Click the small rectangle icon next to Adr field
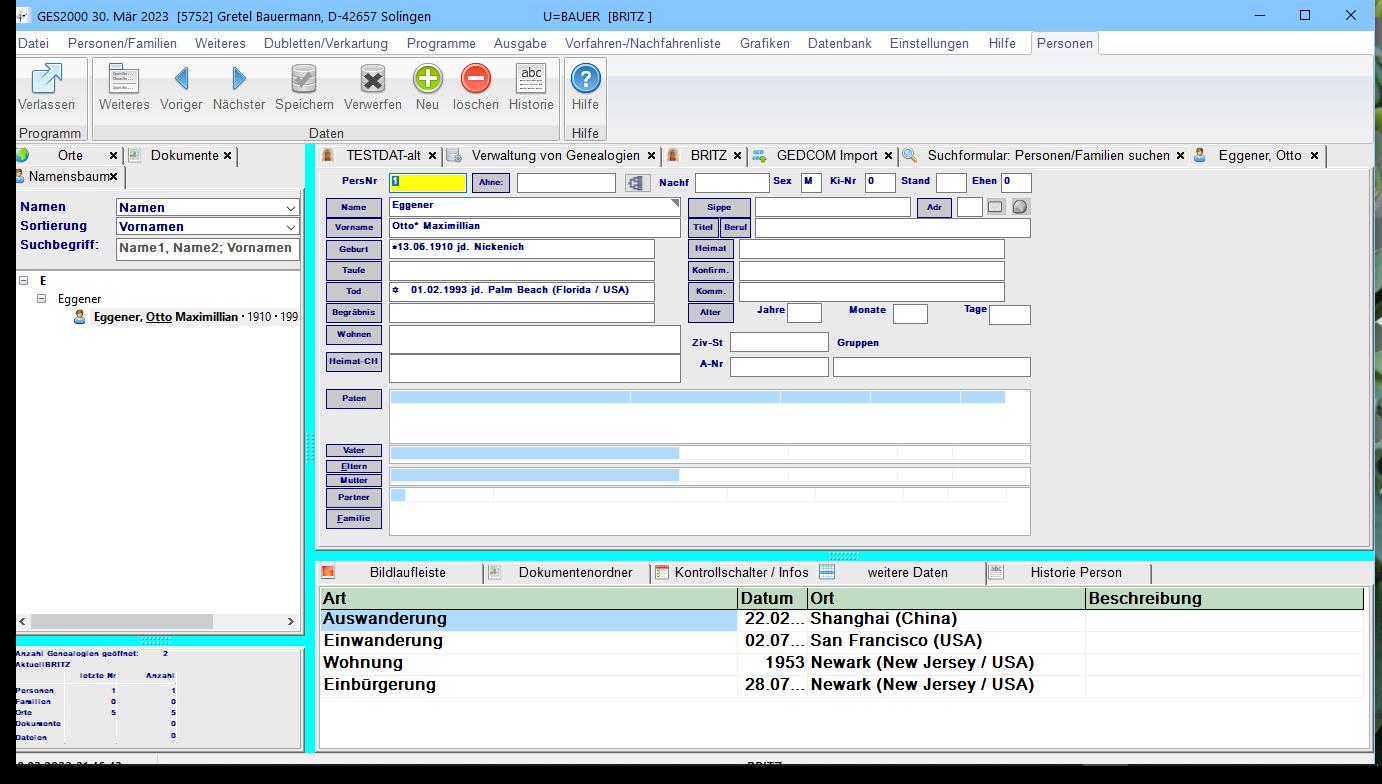 [x=995, y=207]
